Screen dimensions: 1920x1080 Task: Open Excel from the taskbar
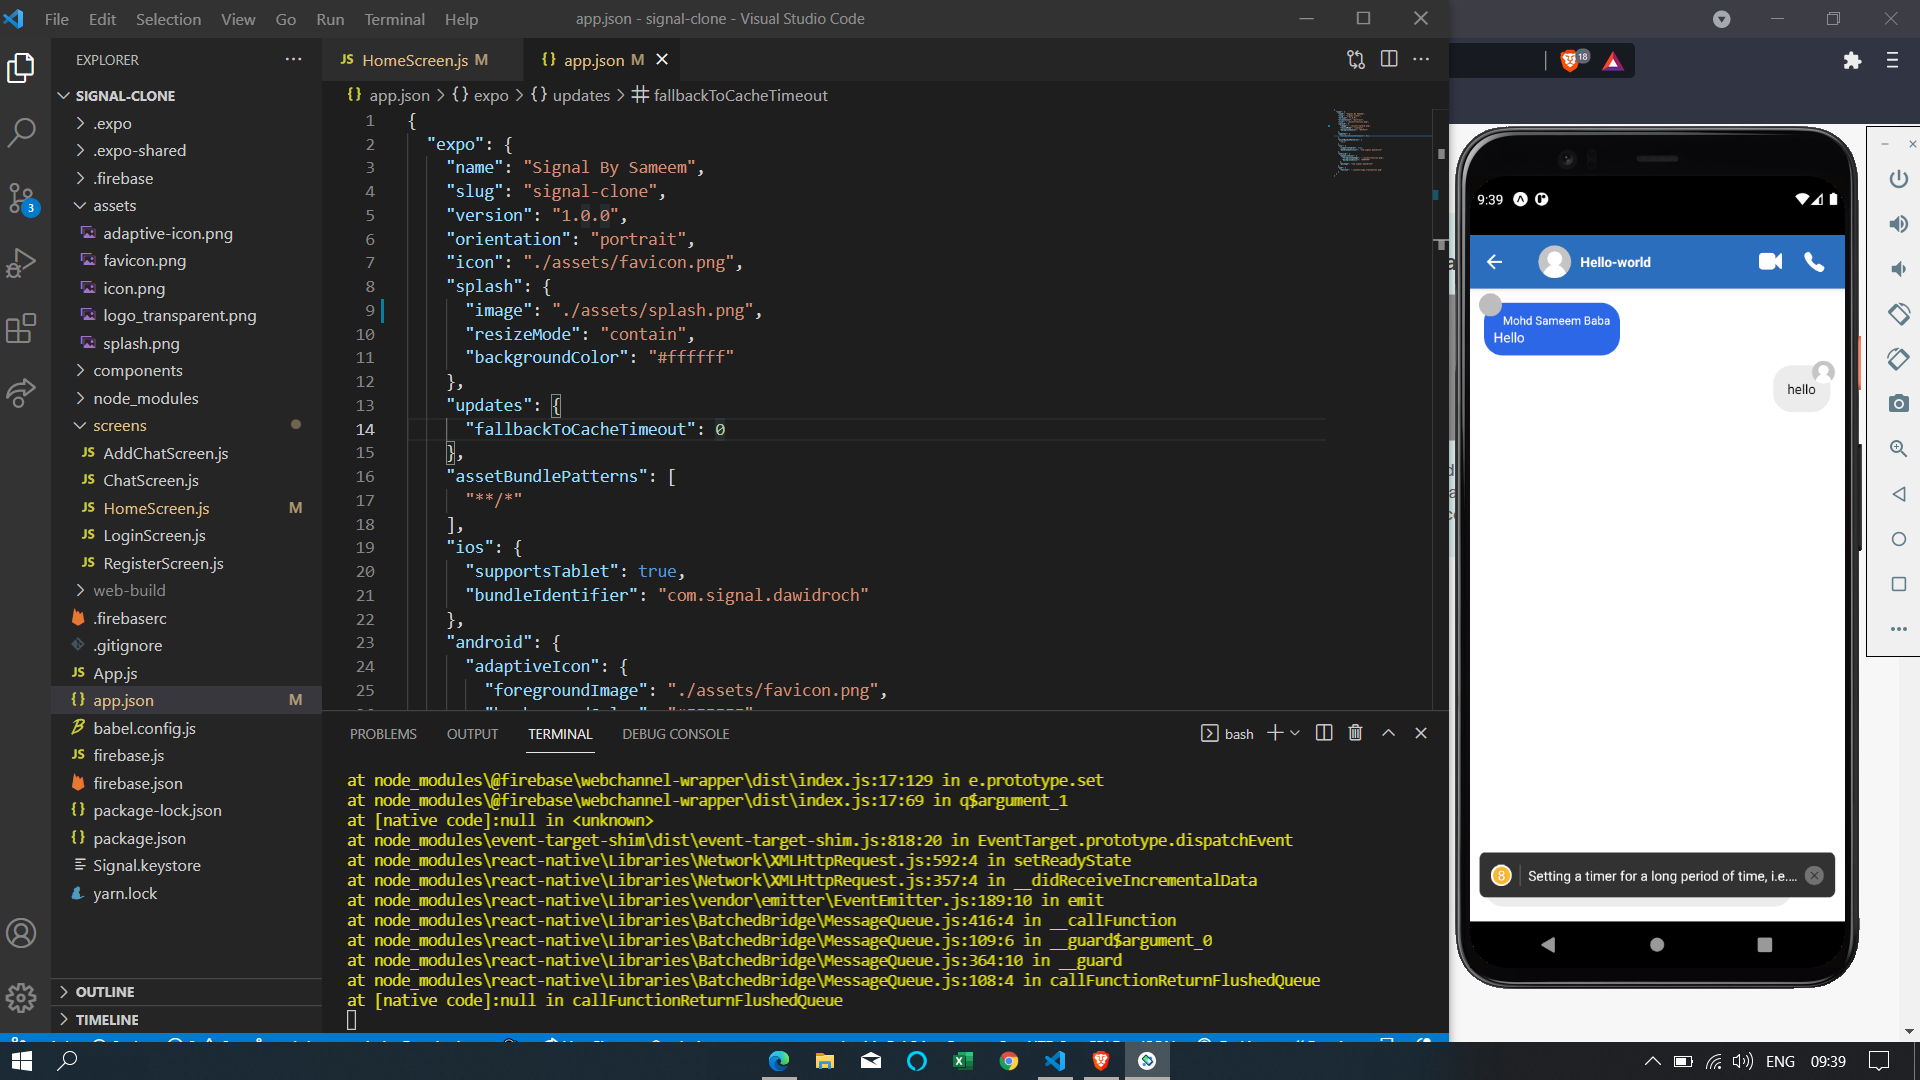coord(963,1061)
